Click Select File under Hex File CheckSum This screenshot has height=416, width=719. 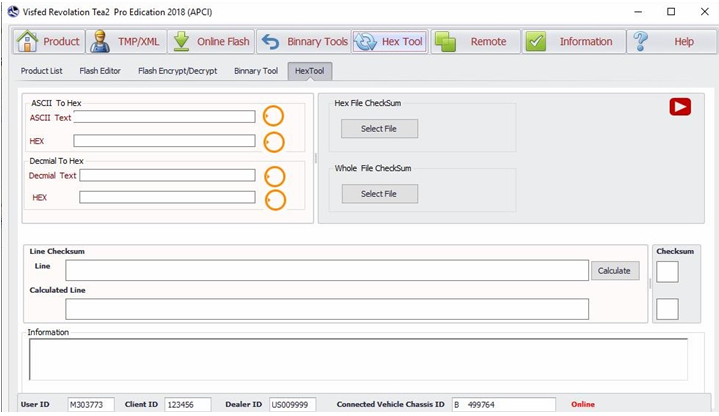379,129
